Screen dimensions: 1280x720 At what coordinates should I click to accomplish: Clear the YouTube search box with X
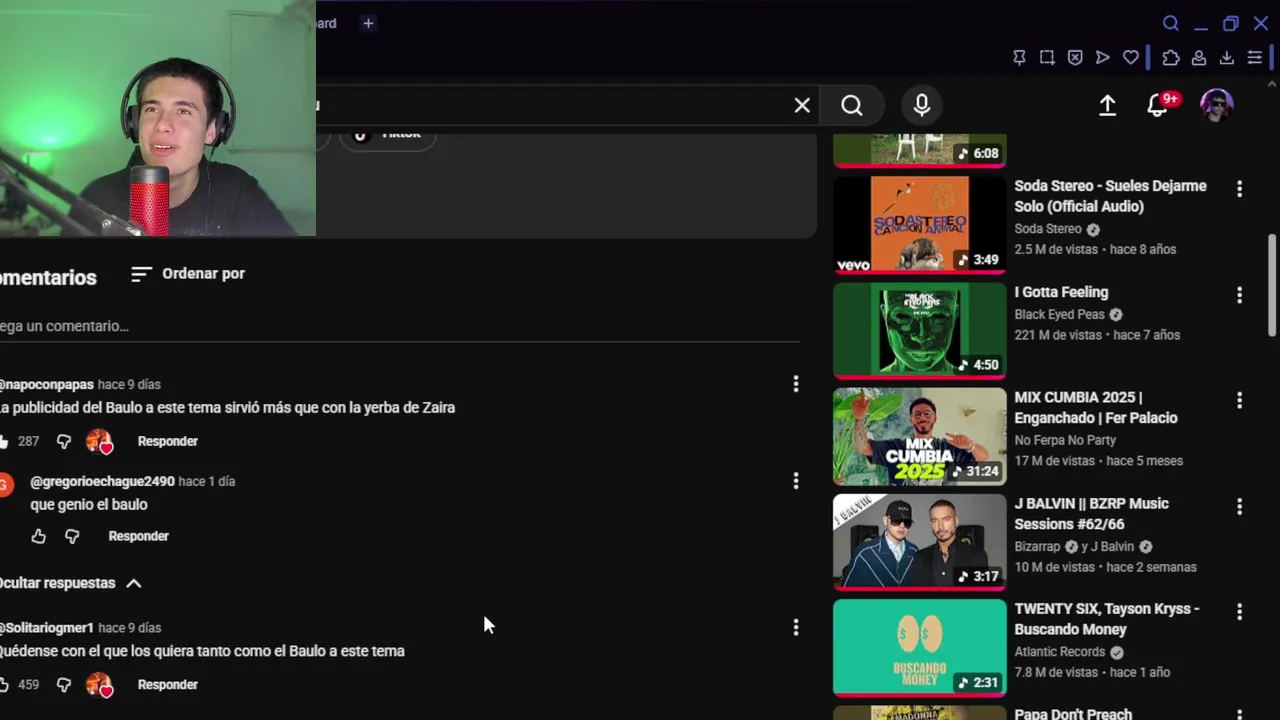coord(802,105)
